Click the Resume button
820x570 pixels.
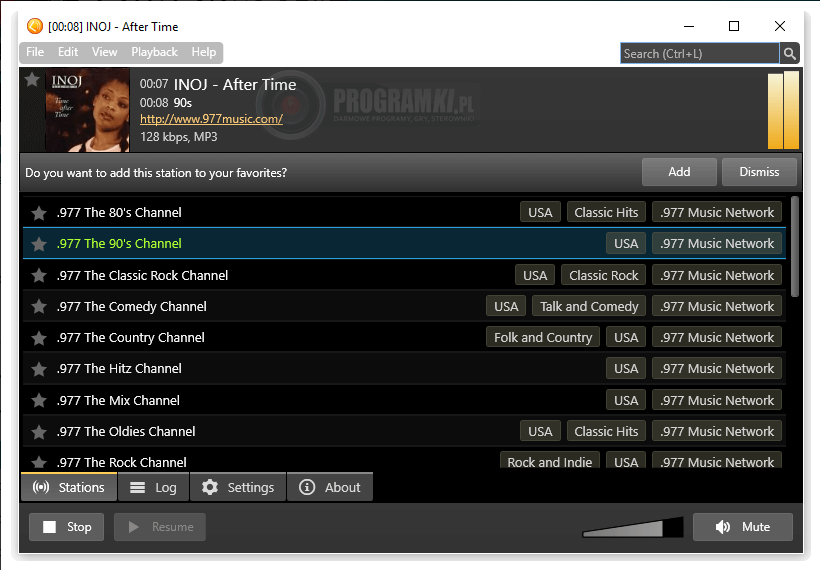point(160,527)
